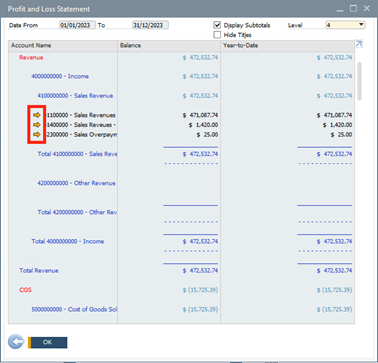Open link arrow for Sales Overpayment row

click(37, 134)
